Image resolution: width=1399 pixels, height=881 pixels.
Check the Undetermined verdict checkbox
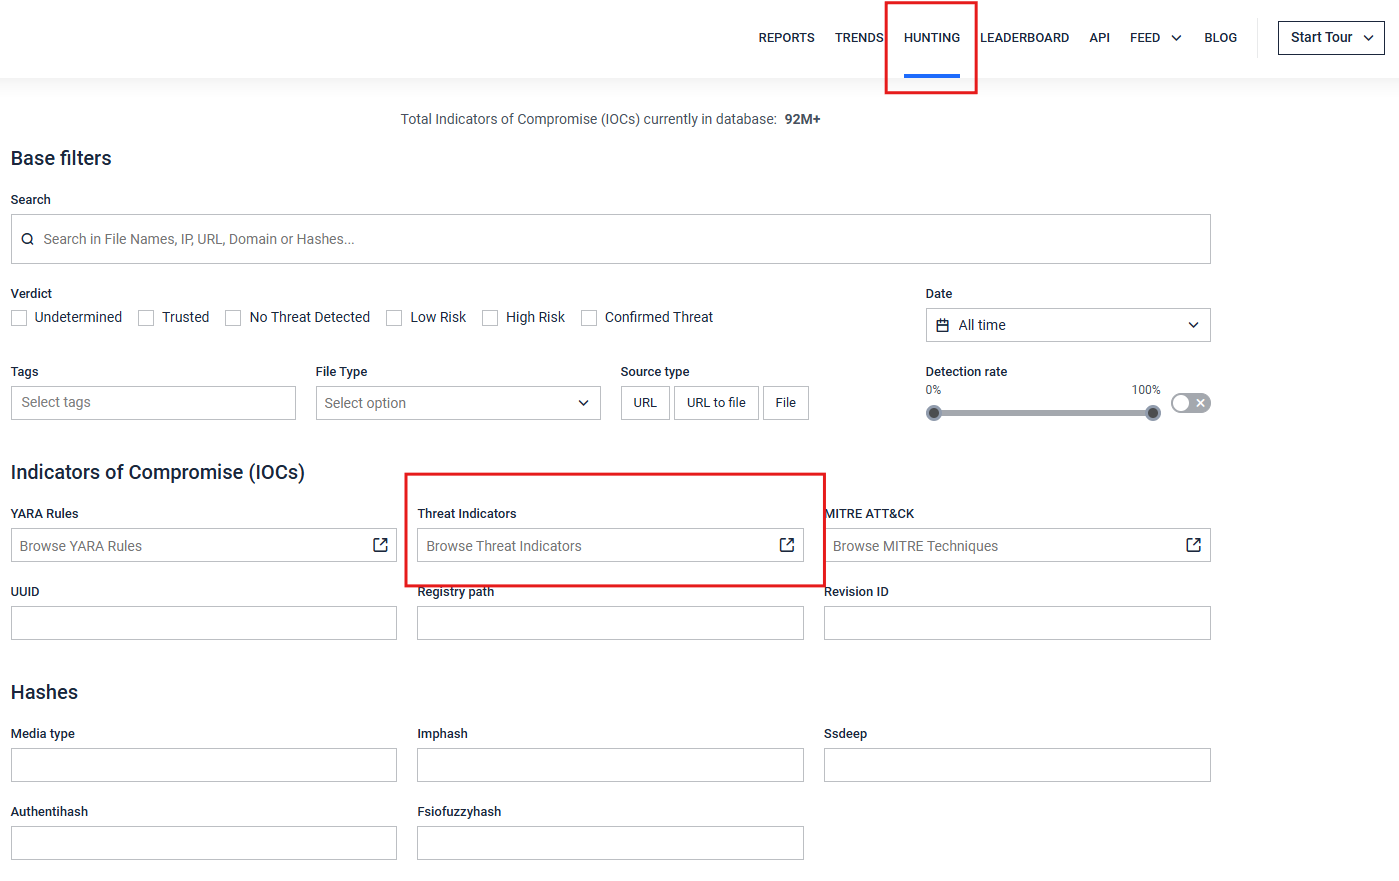[19, 318]
